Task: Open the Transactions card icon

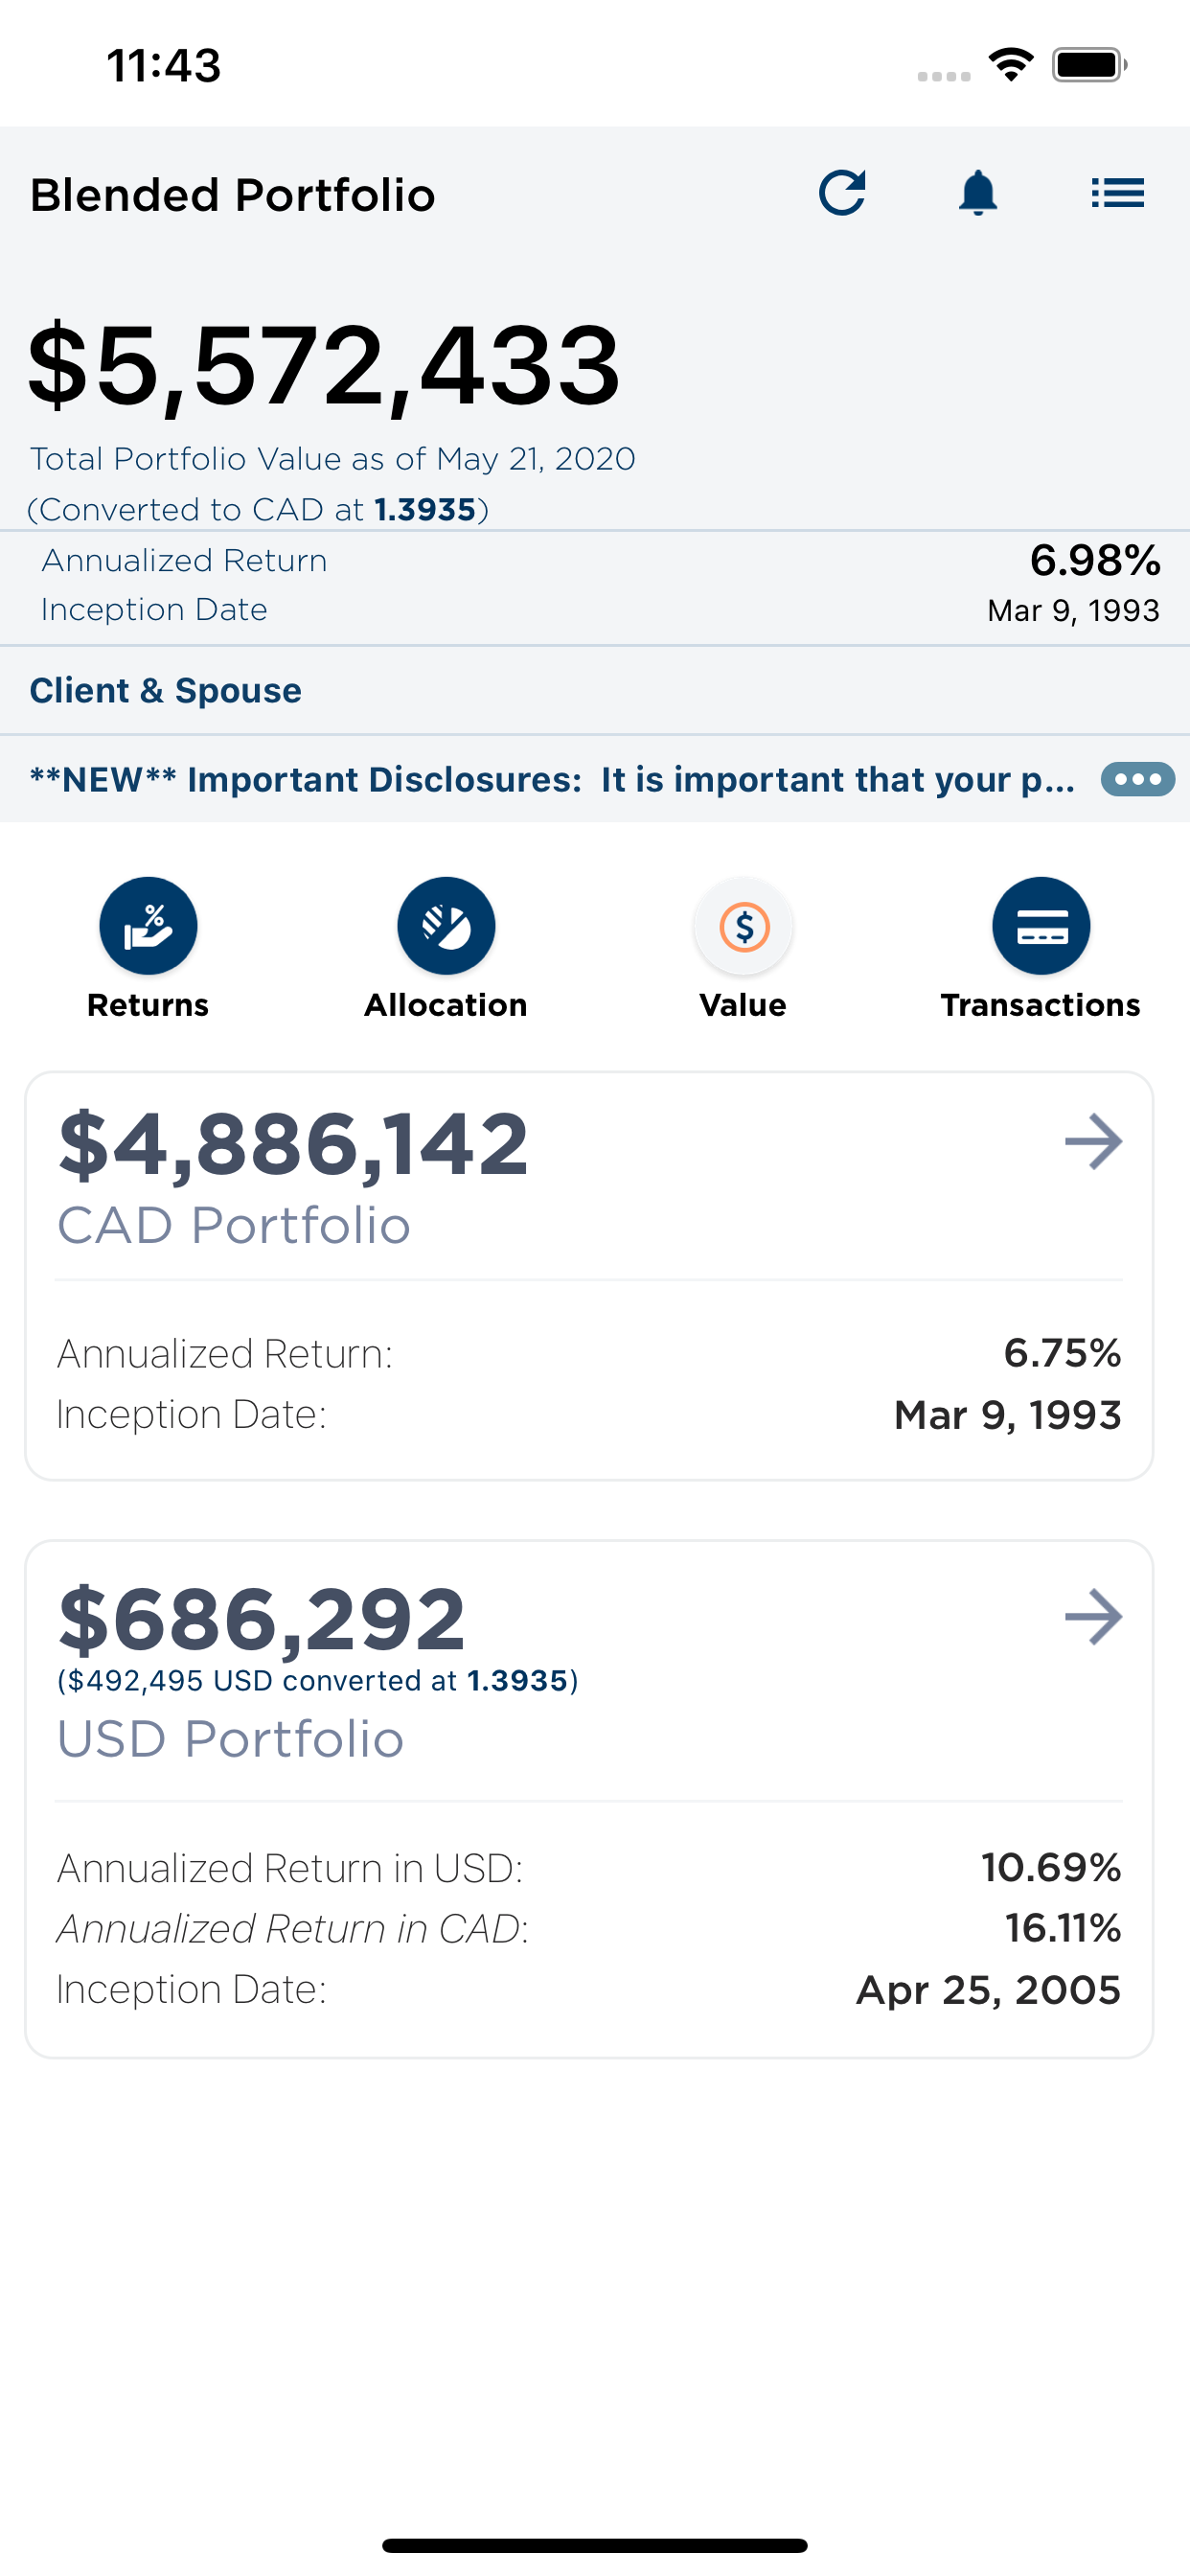Action: [1041, 926]
